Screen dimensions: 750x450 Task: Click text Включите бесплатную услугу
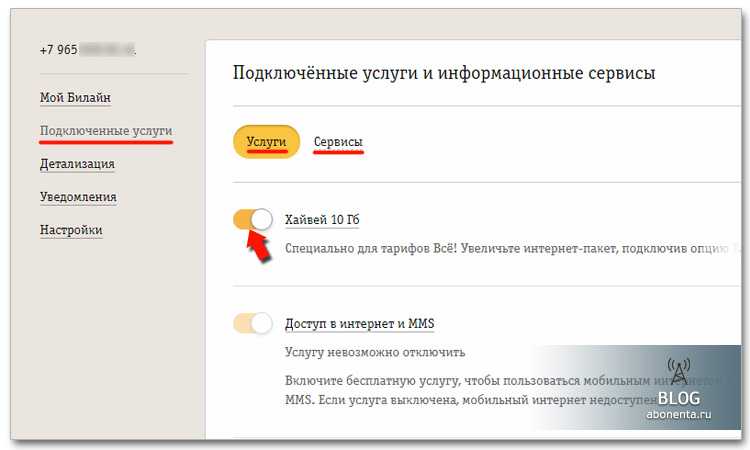point(373,381)
